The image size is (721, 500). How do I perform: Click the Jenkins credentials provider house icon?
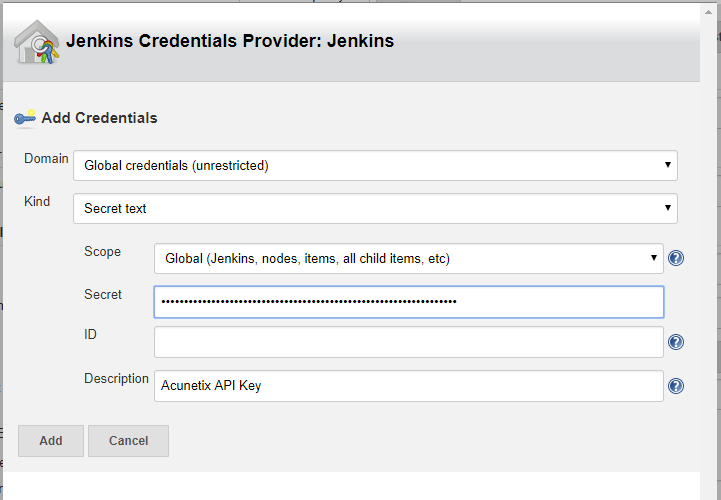(35, 41)
